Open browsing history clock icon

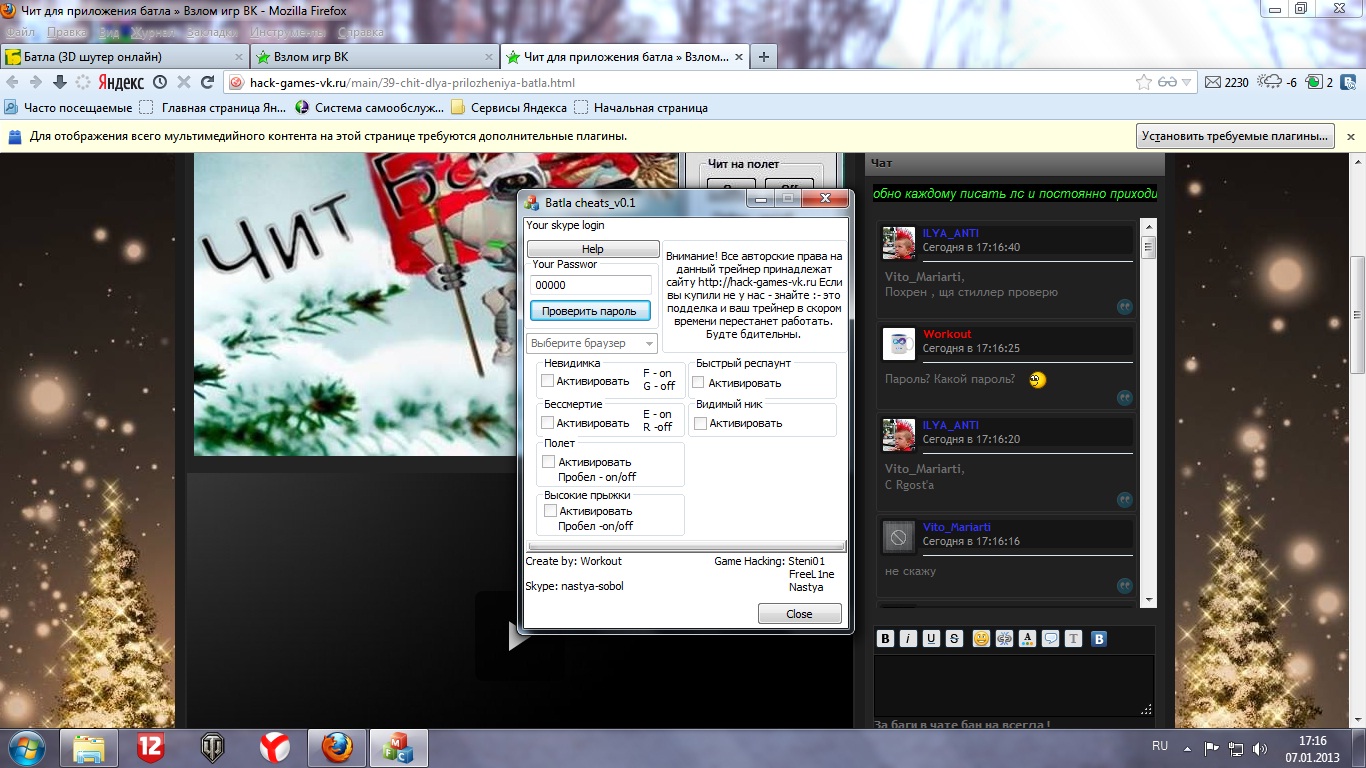coord(160,82)
